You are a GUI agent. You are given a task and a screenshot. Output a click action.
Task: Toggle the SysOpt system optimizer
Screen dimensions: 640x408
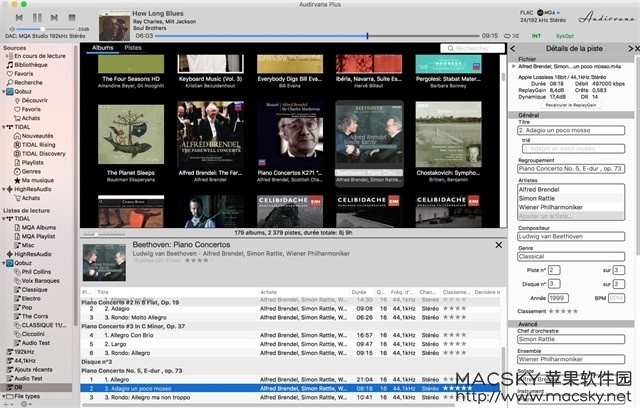point(564,36)
